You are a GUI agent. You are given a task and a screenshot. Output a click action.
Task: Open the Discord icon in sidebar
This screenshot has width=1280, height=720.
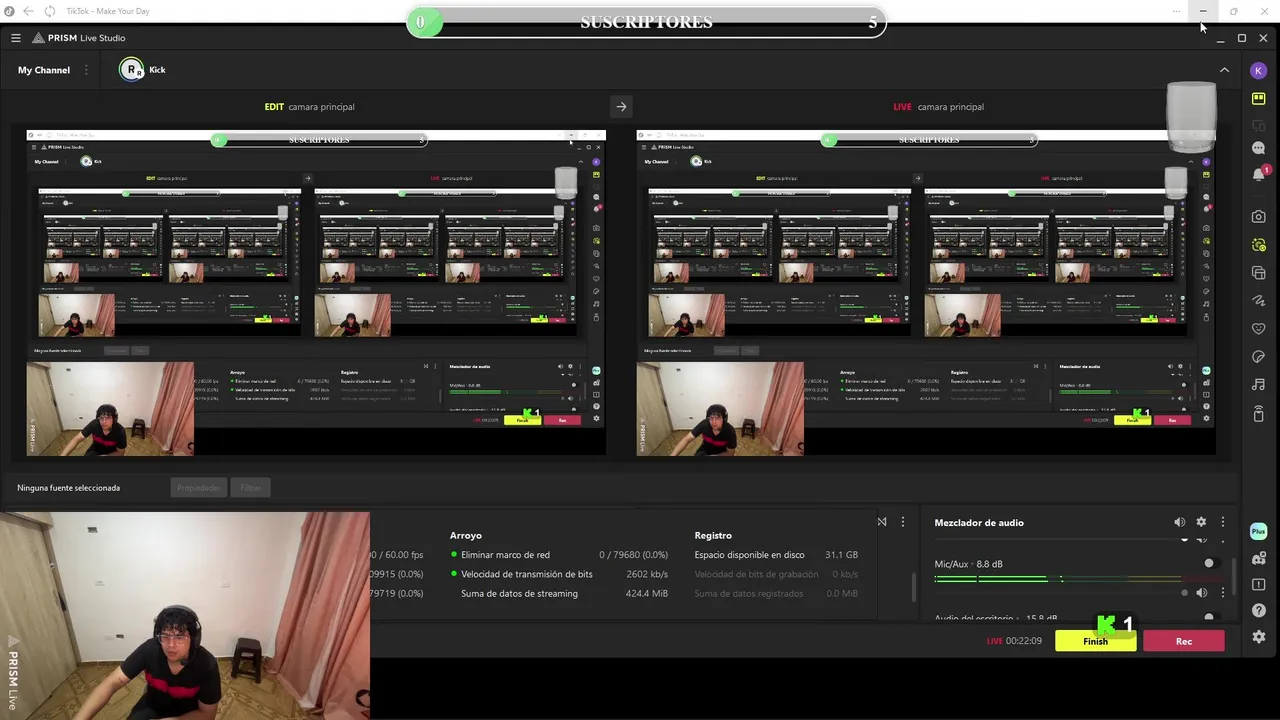[1258, 559]
